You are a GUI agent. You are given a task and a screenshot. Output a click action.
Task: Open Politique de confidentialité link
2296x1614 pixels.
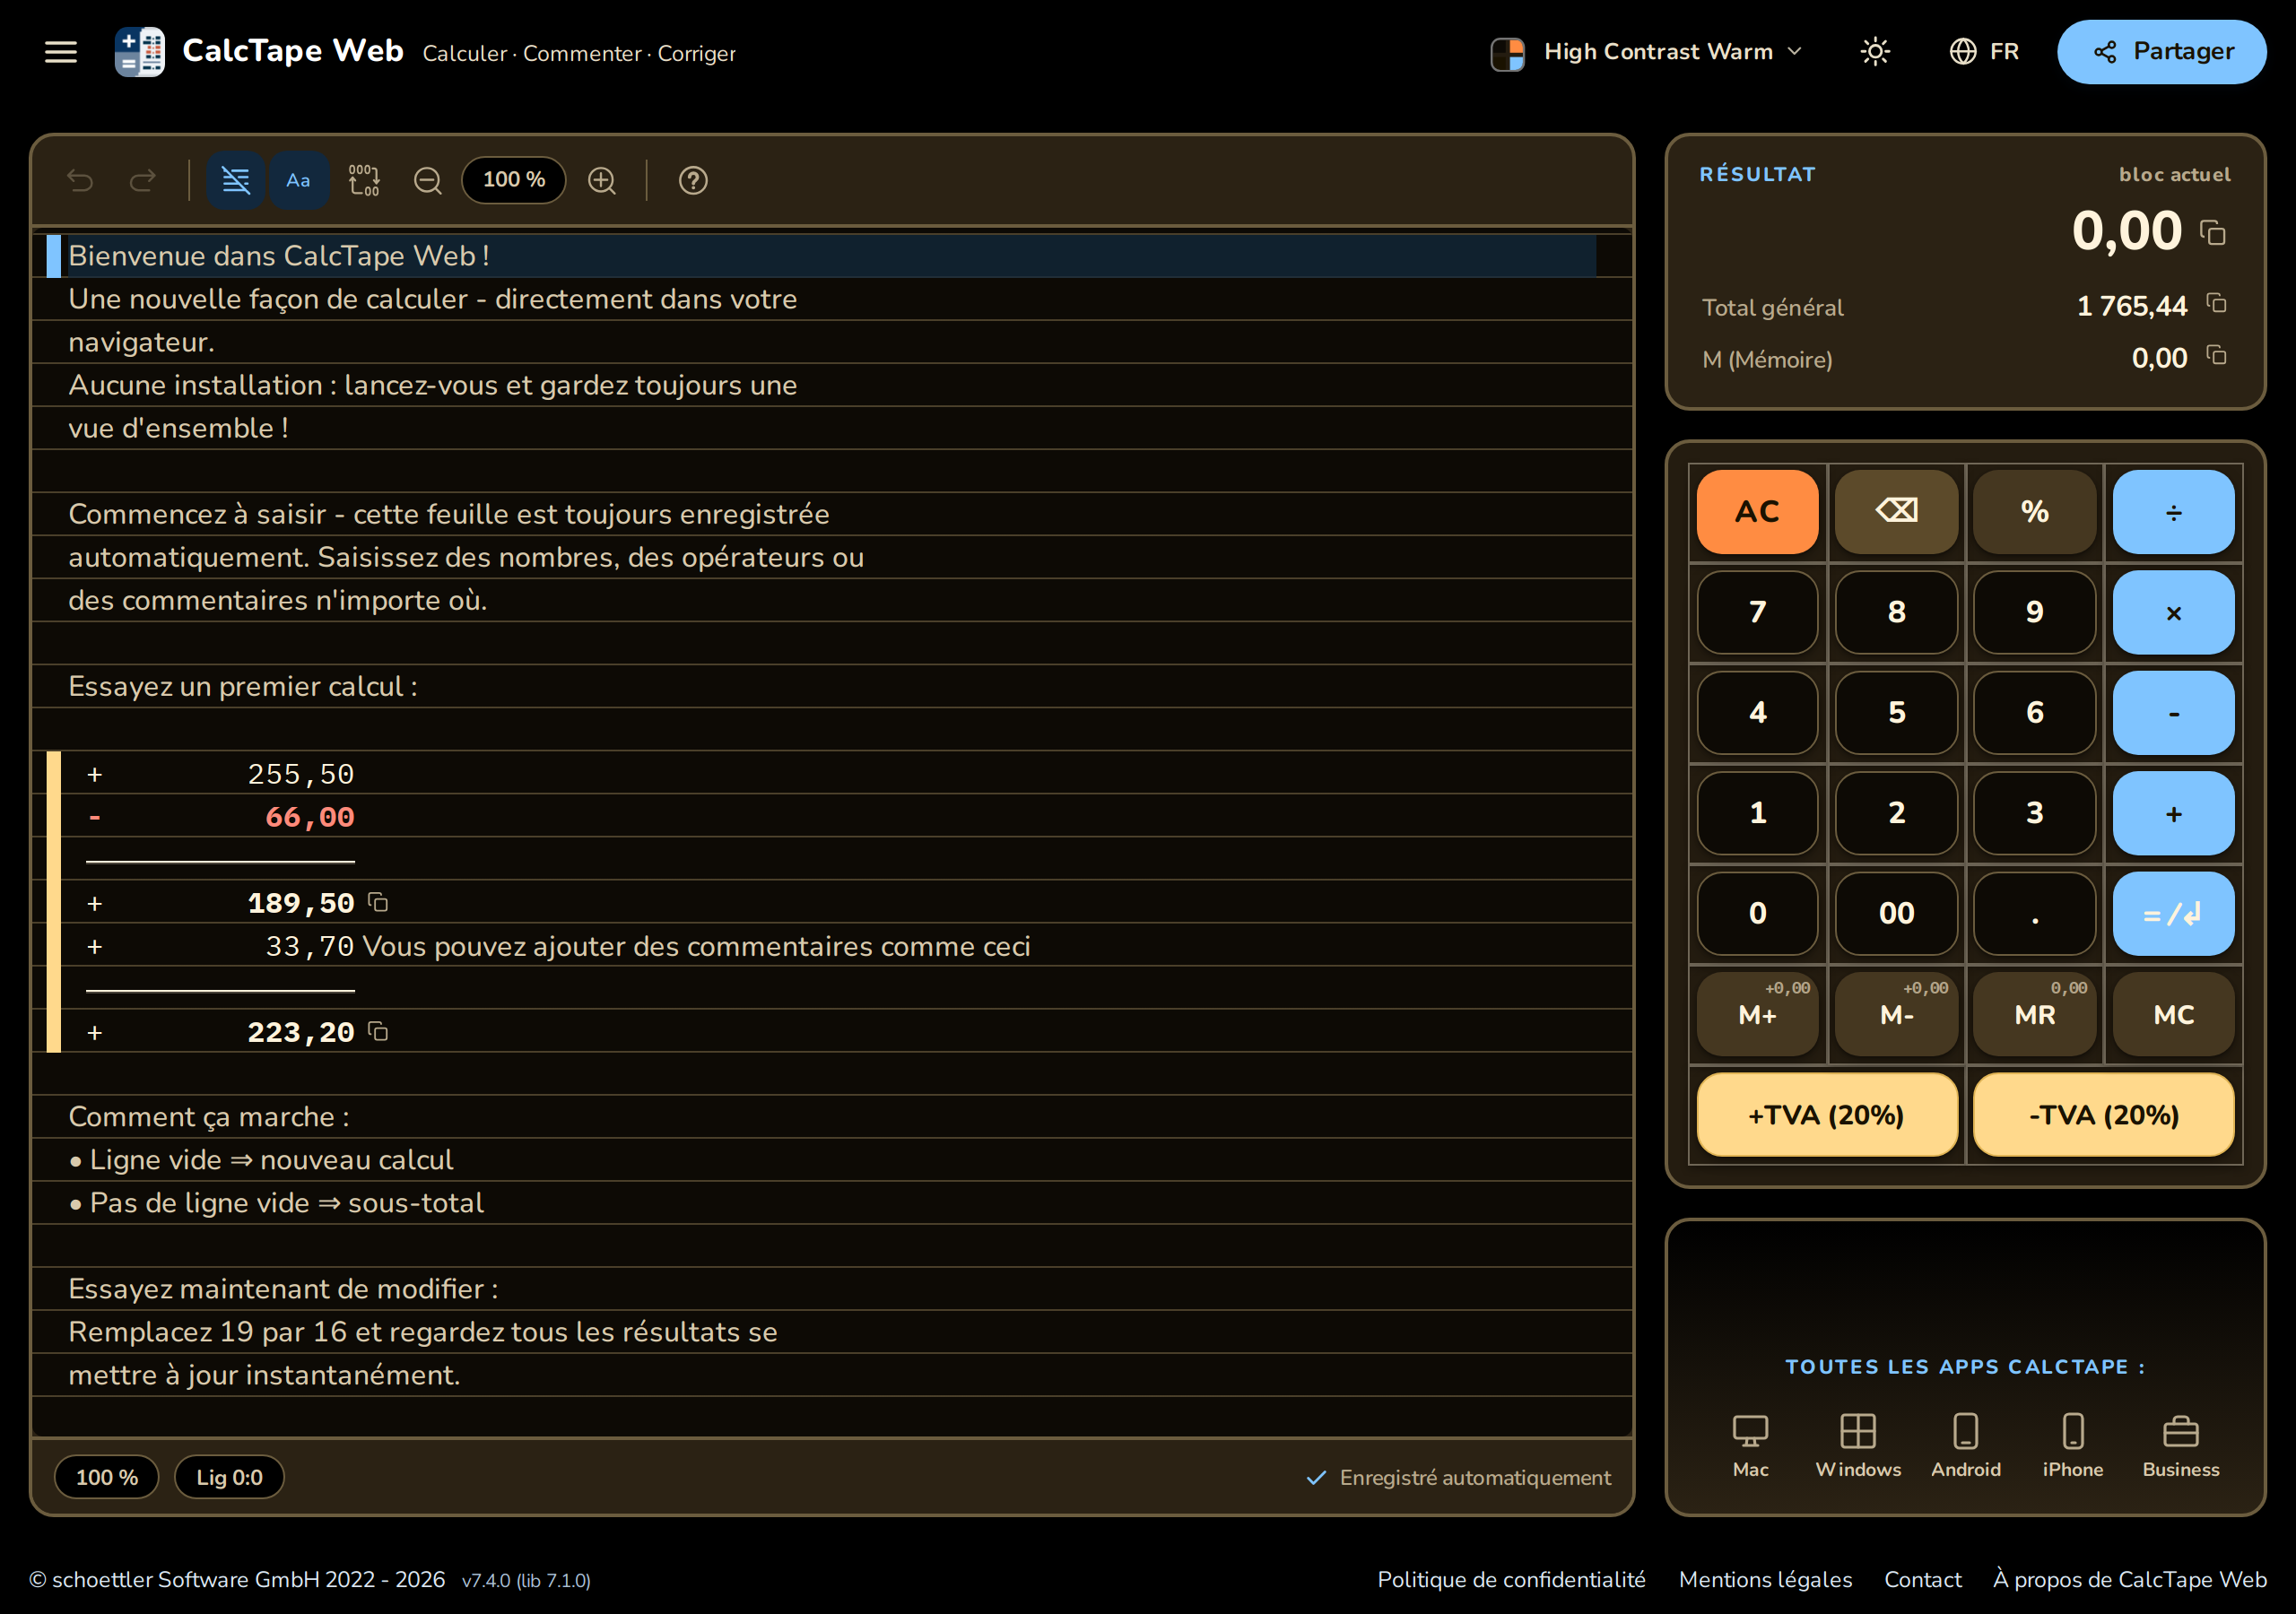click(1511, 1579)
